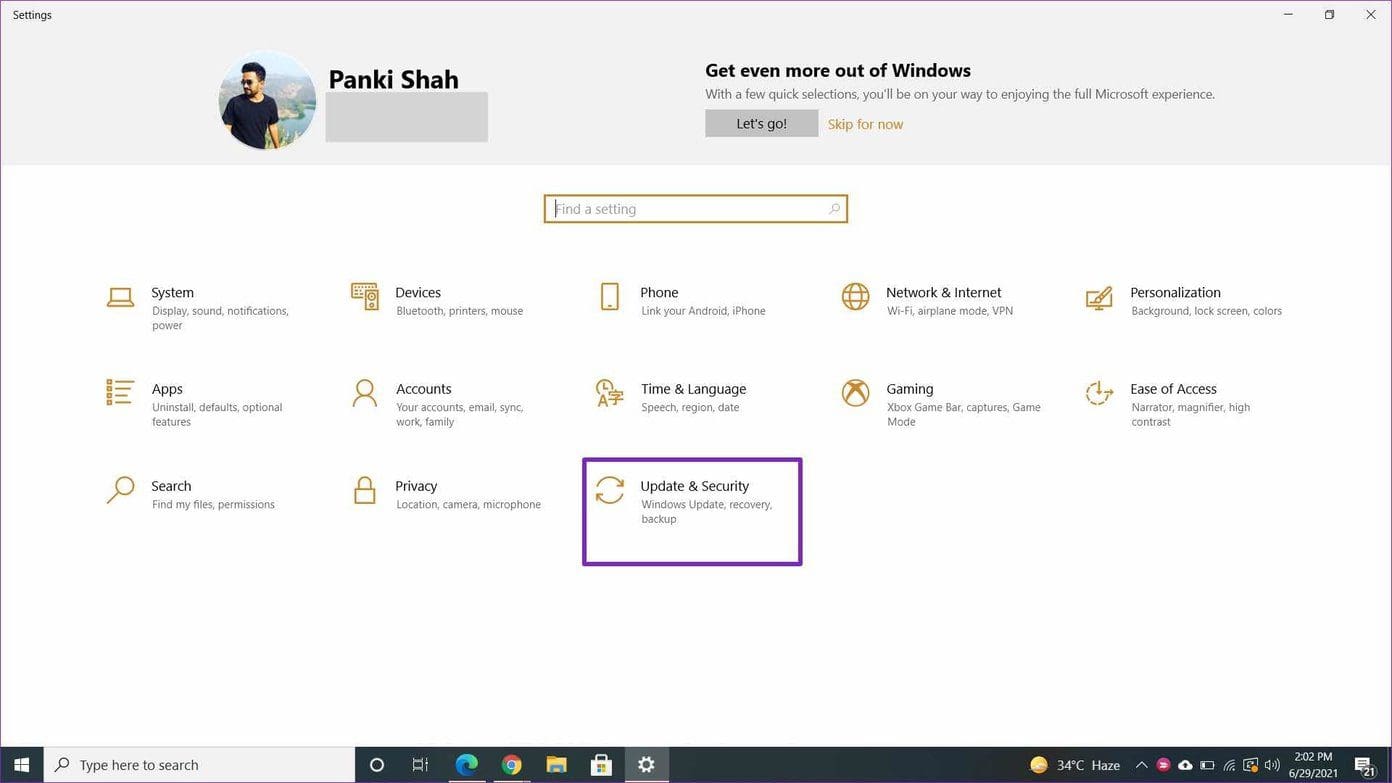Viewport: 1392px width, 783px height.
Task: Click the Find a setting search field
Action: [x=696, y=209]
